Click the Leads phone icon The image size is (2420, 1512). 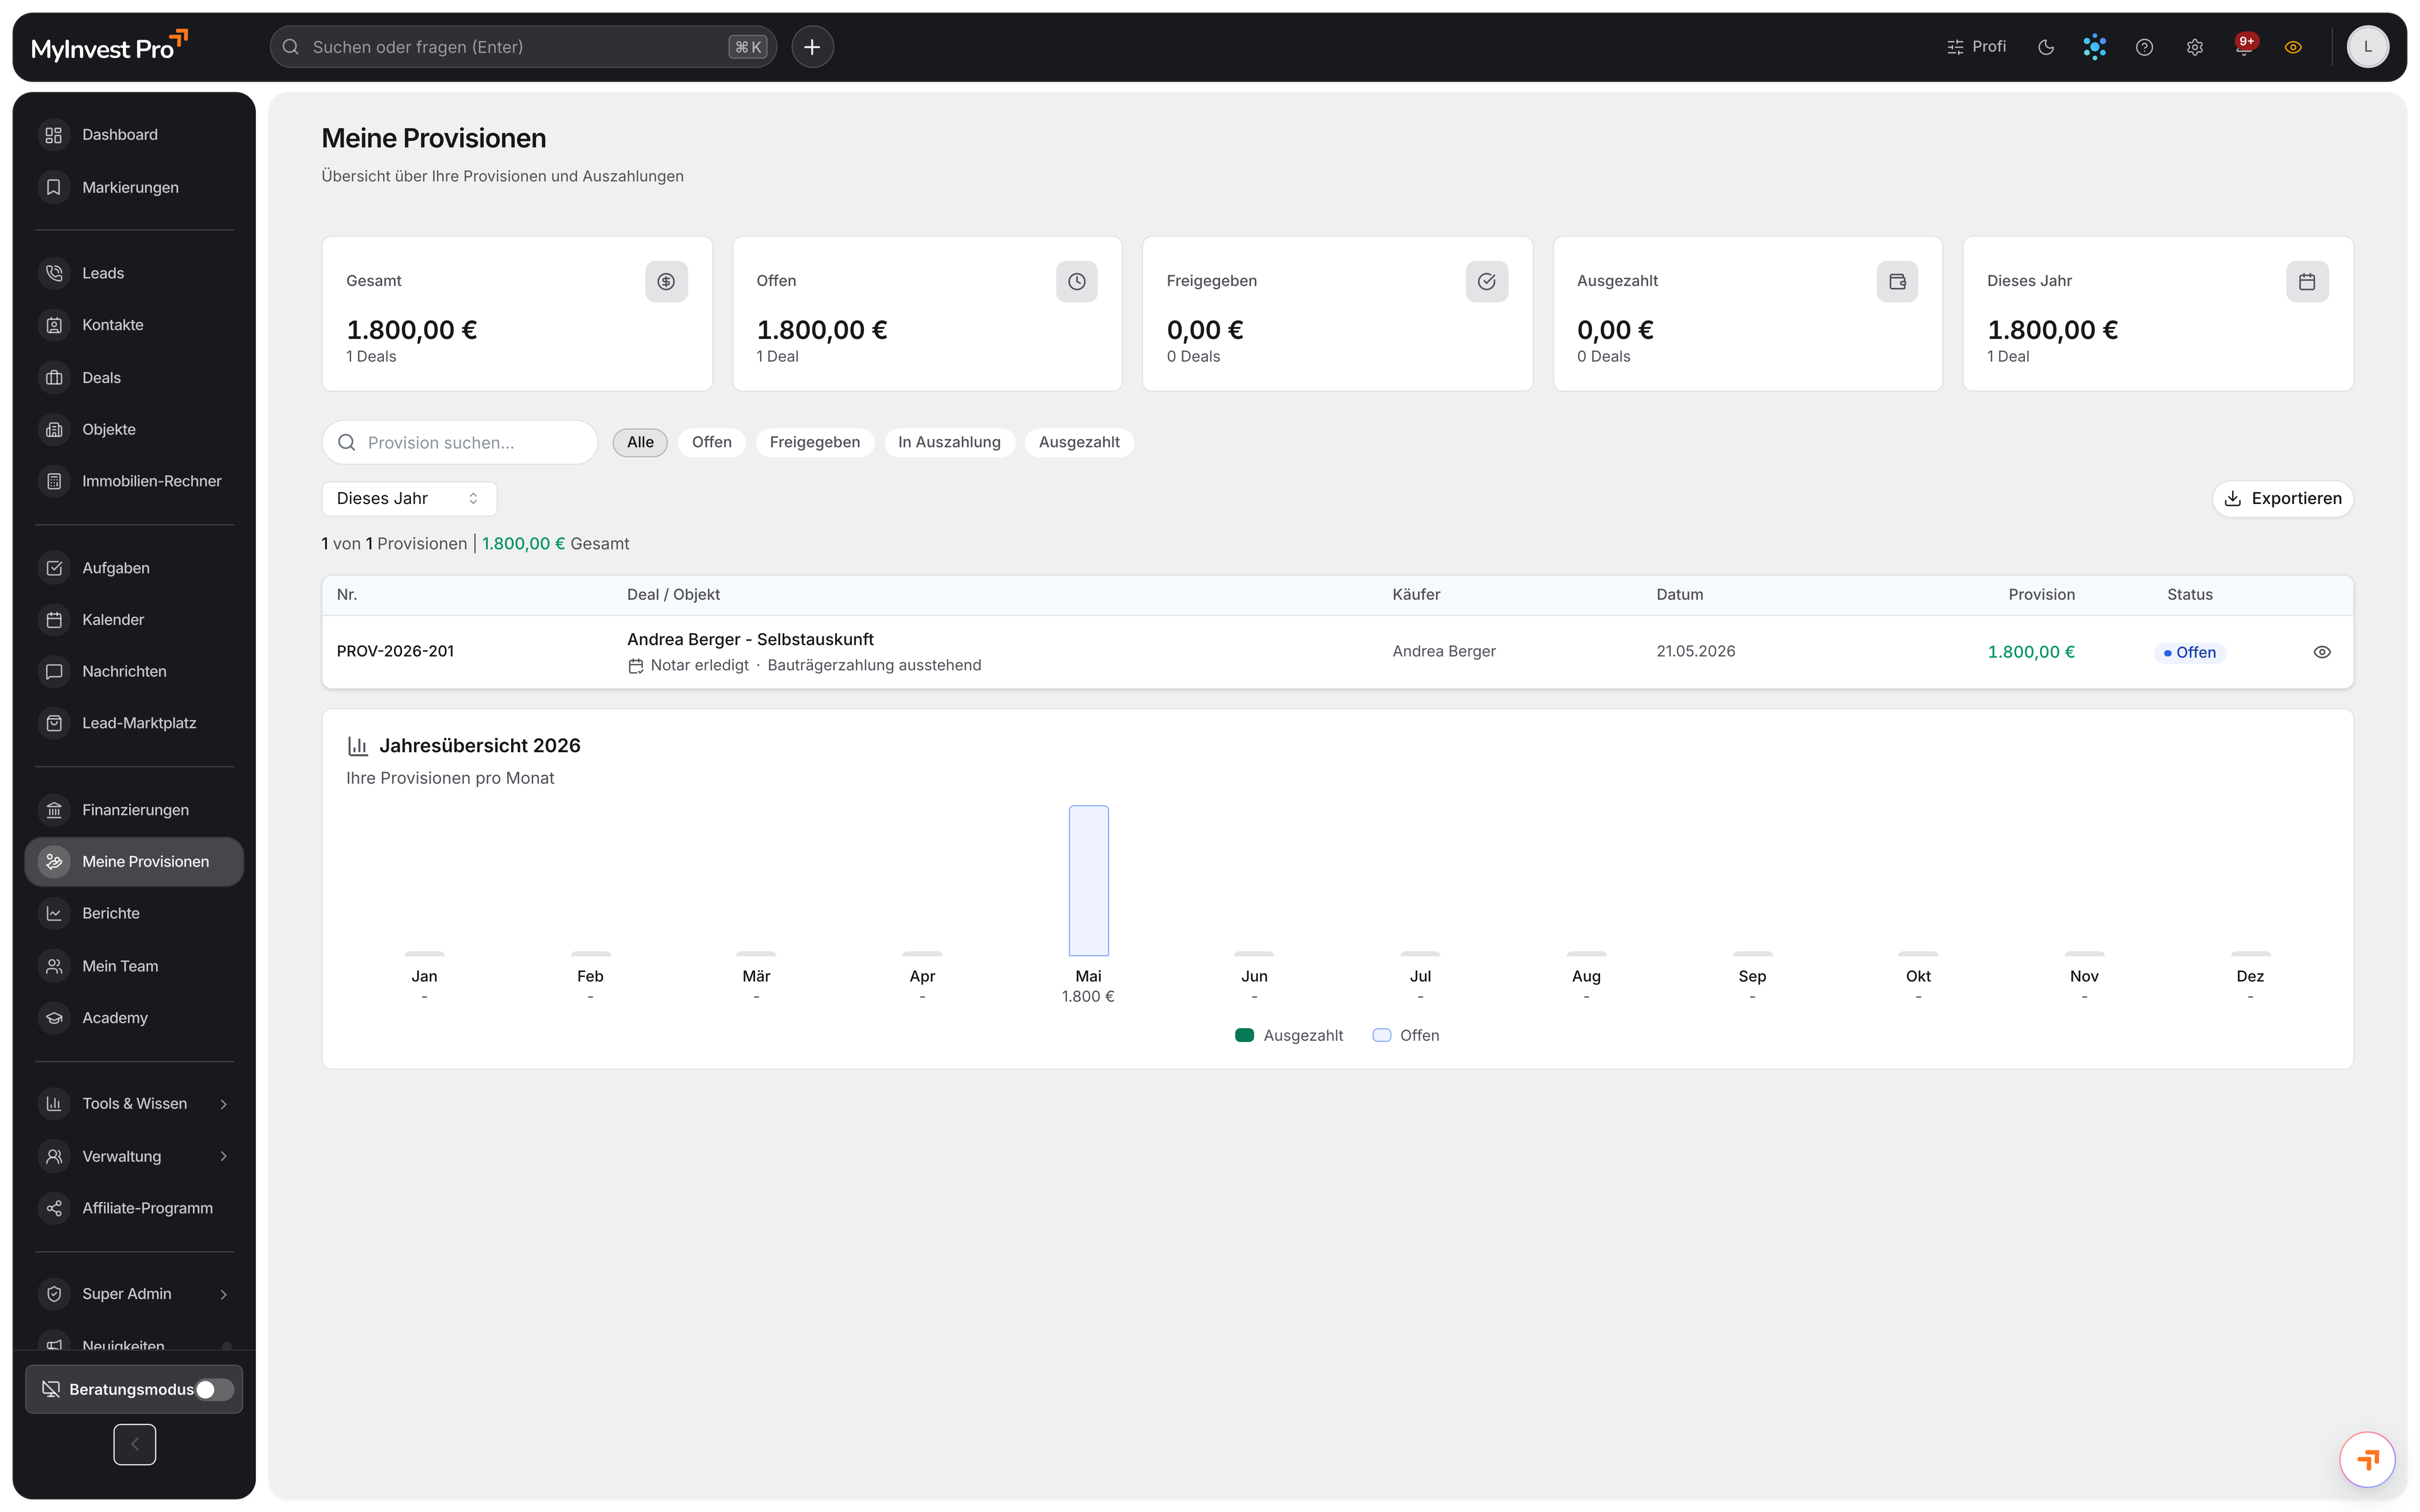54,273
